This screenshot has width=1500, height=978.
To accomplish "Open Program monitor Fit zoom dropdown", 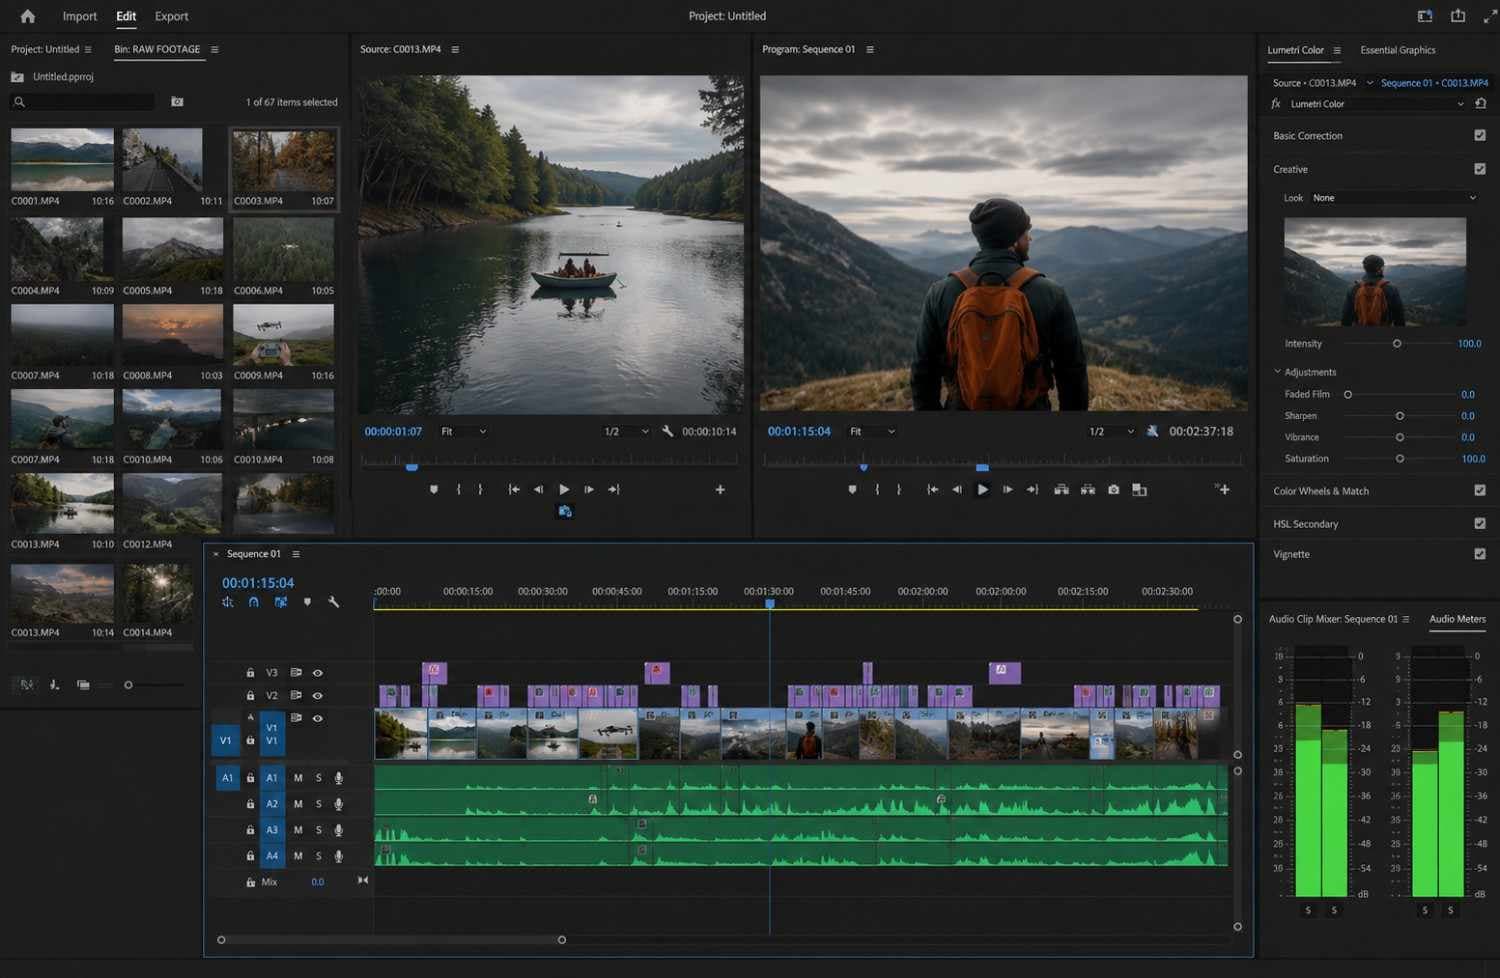I will [x=872, y=431].
